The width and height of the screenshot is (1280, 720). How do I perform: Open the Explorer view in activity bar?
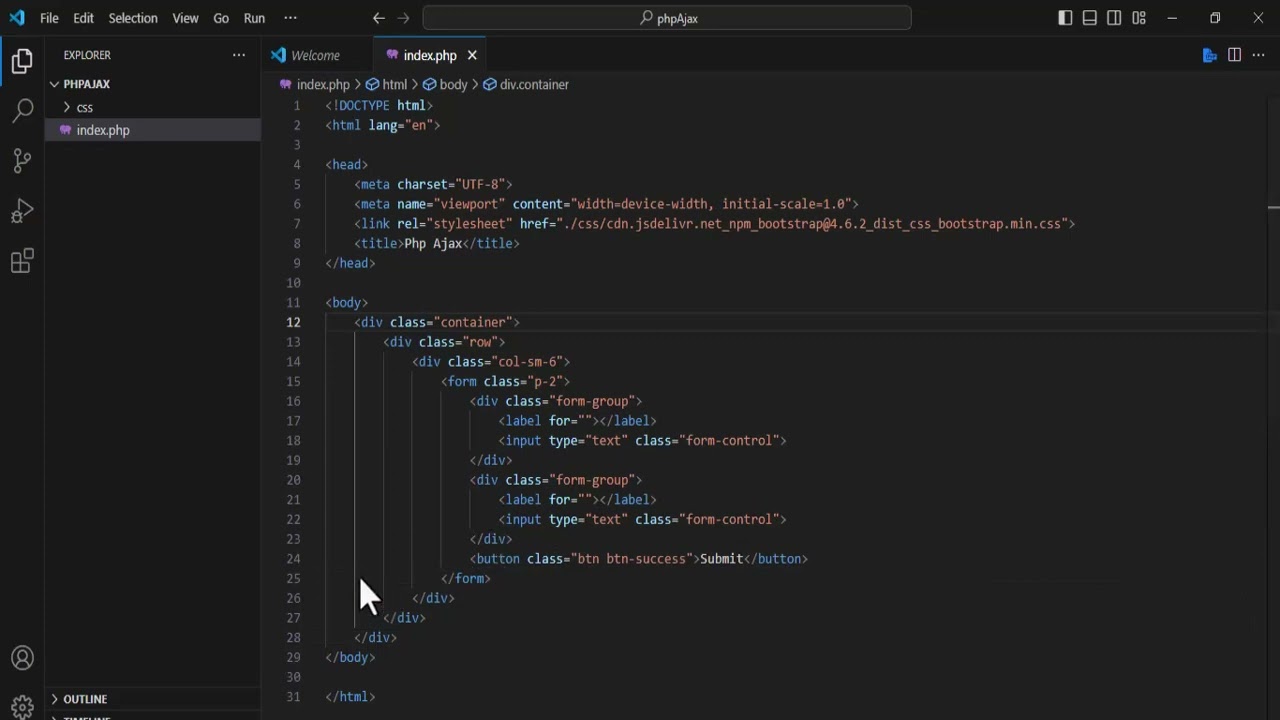click(22, 61)
